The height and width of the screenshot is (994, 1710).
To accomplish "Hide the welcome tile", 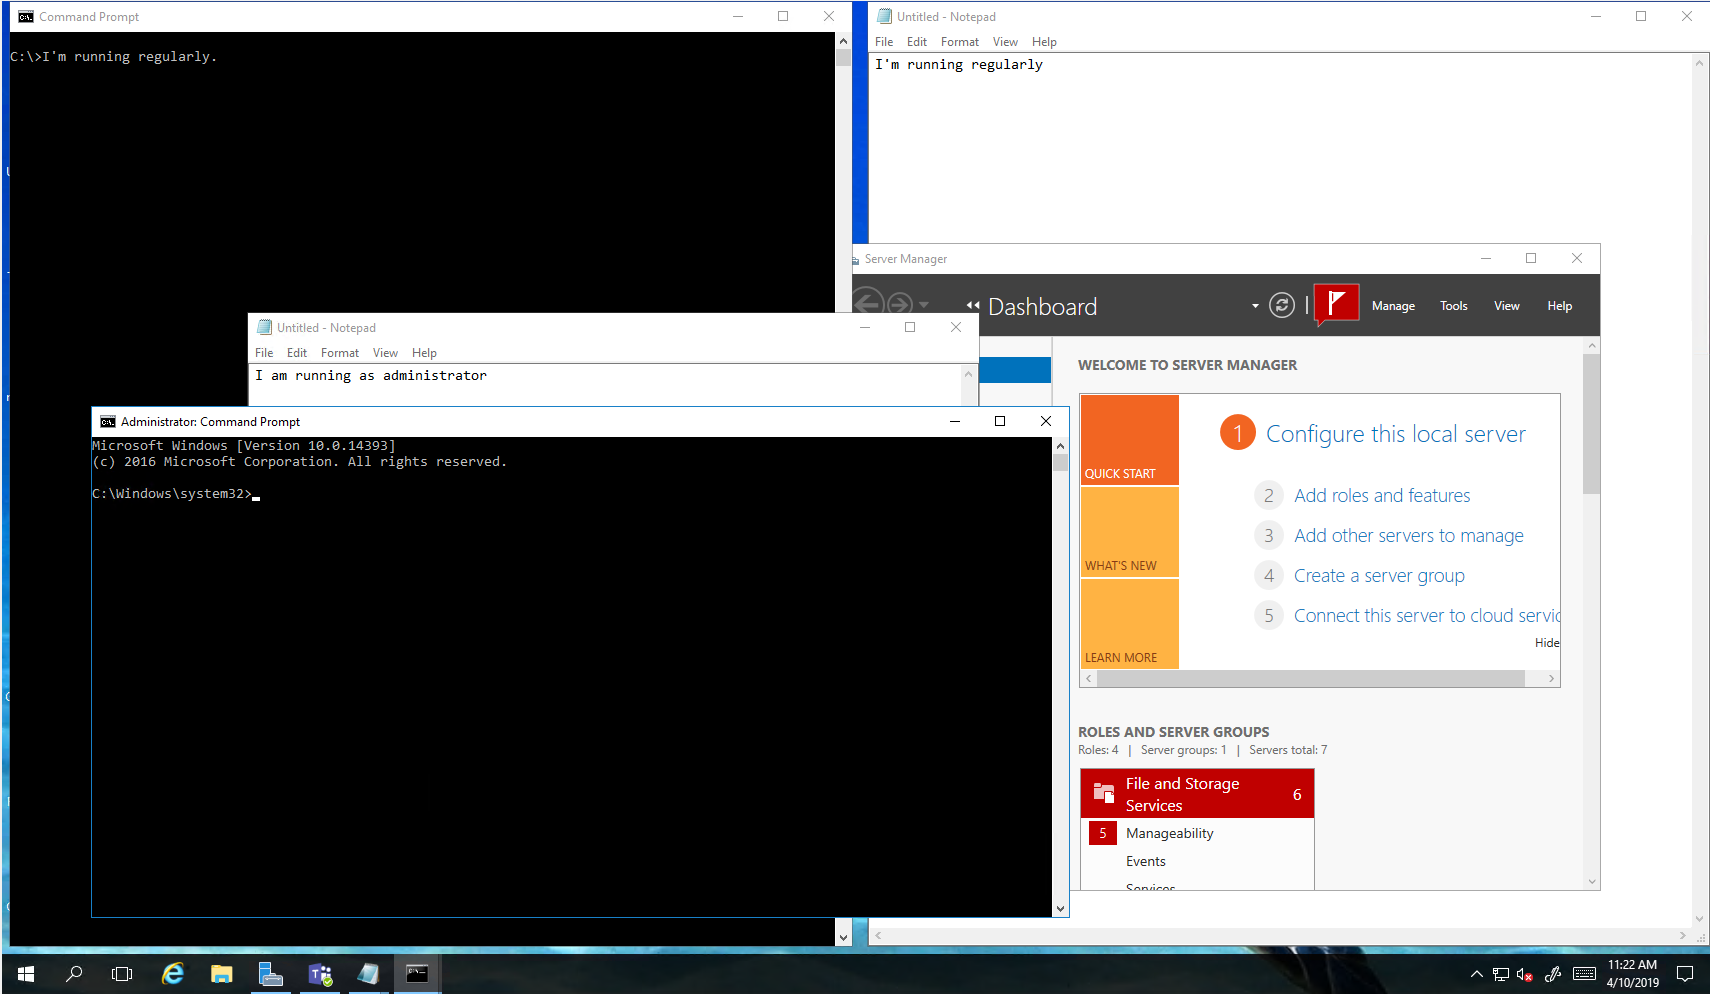I will [1547, 643].
